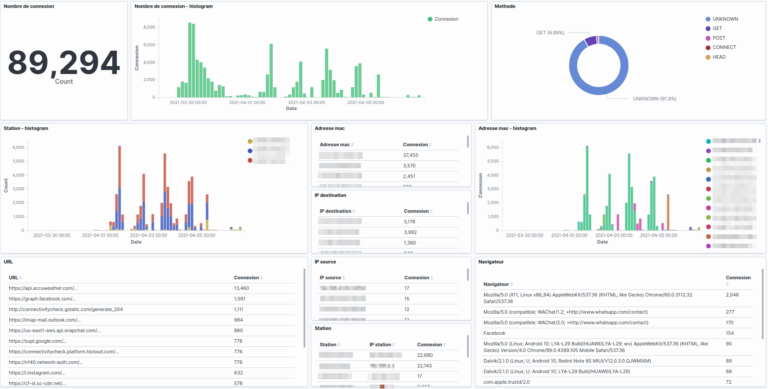This screenshot has width=768, height=389.
Task: Select the Navigateur panel title
Action: (491, 262)
